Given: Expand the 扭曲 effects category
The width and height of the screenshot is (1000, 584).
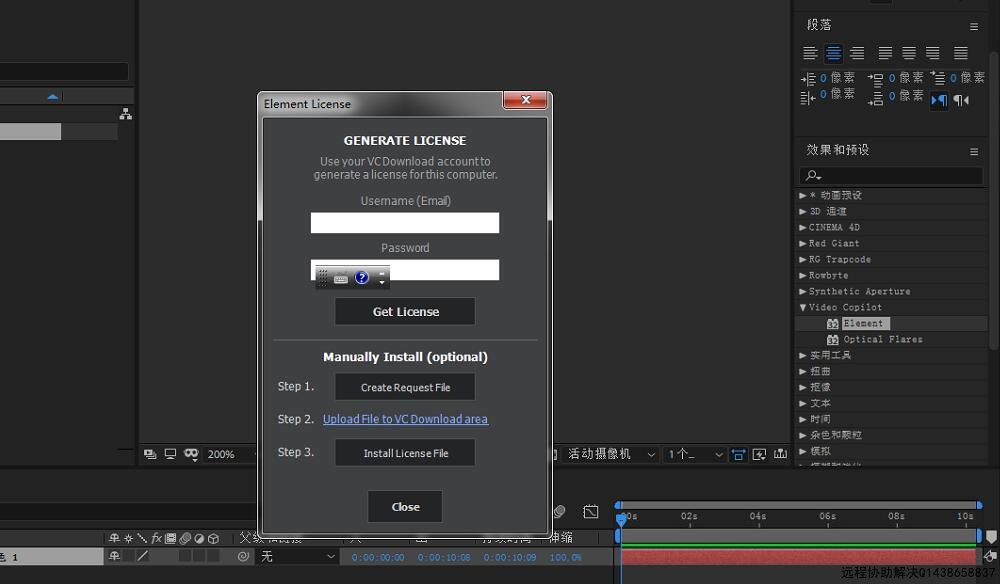Looking at the screenshot, I should point(803,371).
